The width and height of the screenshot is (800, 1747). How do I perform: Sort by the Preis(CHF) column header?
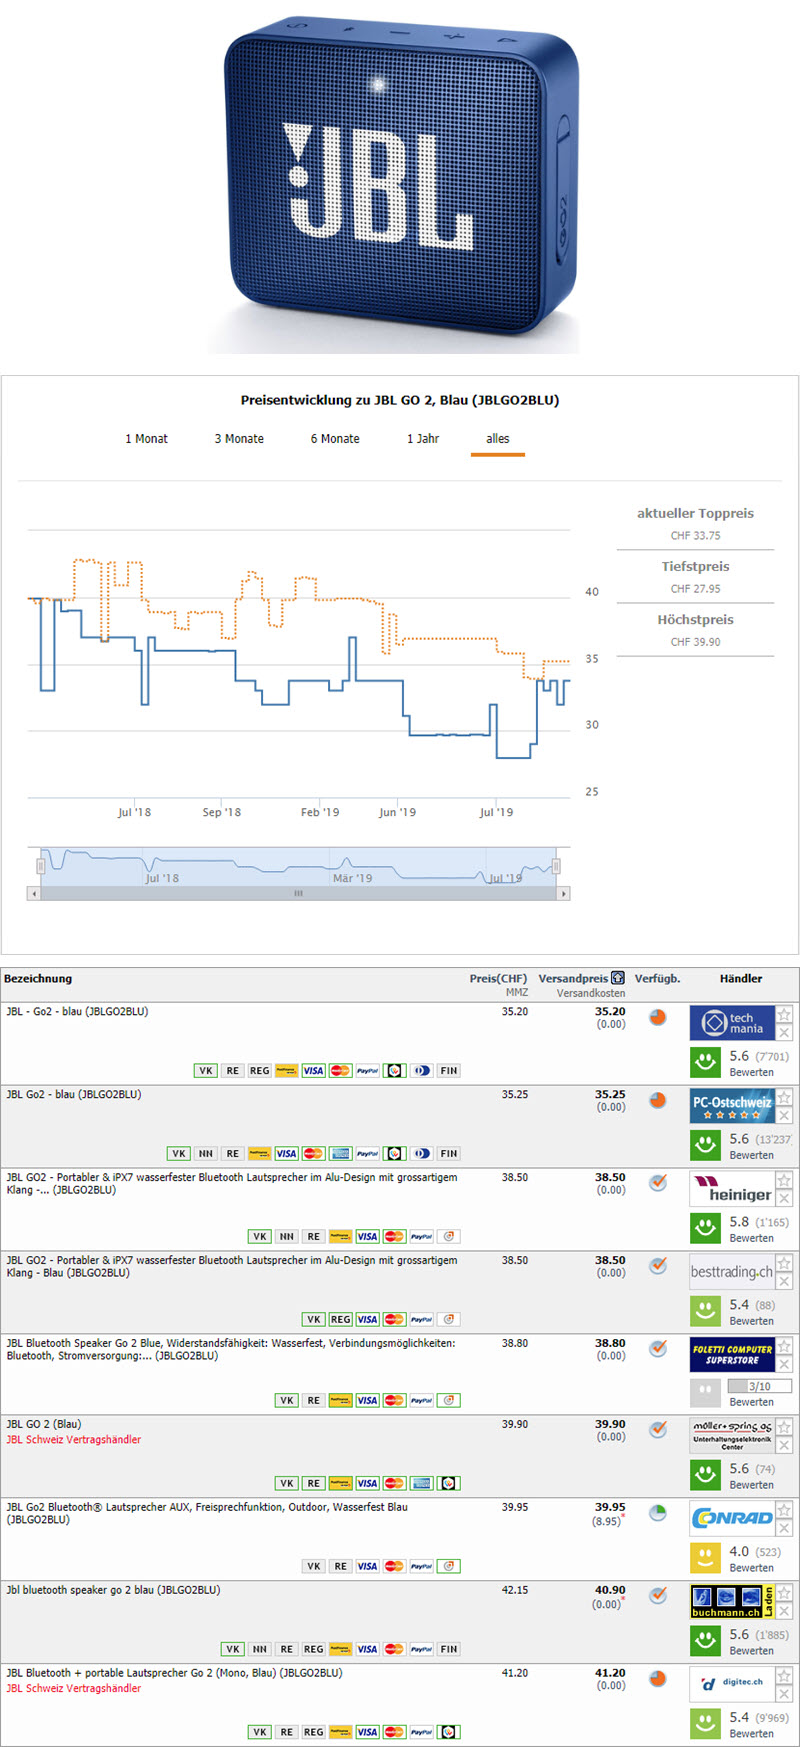(x=498, y=979)
